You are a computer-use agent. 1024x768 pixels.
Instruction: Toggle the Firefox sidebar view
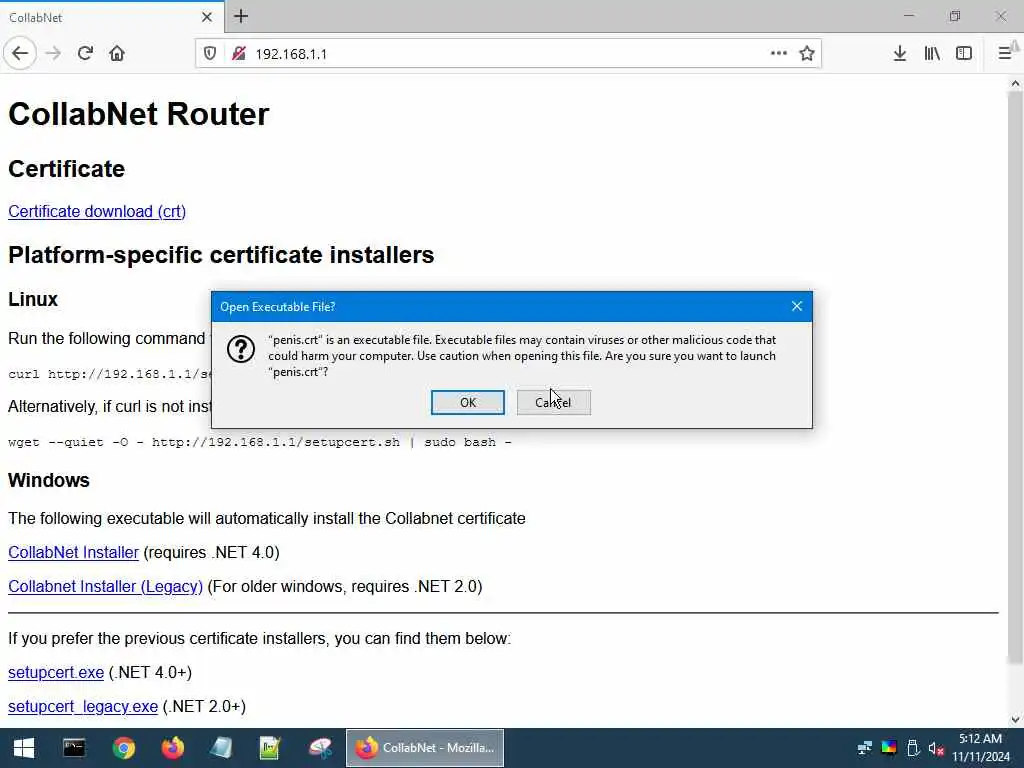(964, 54)
